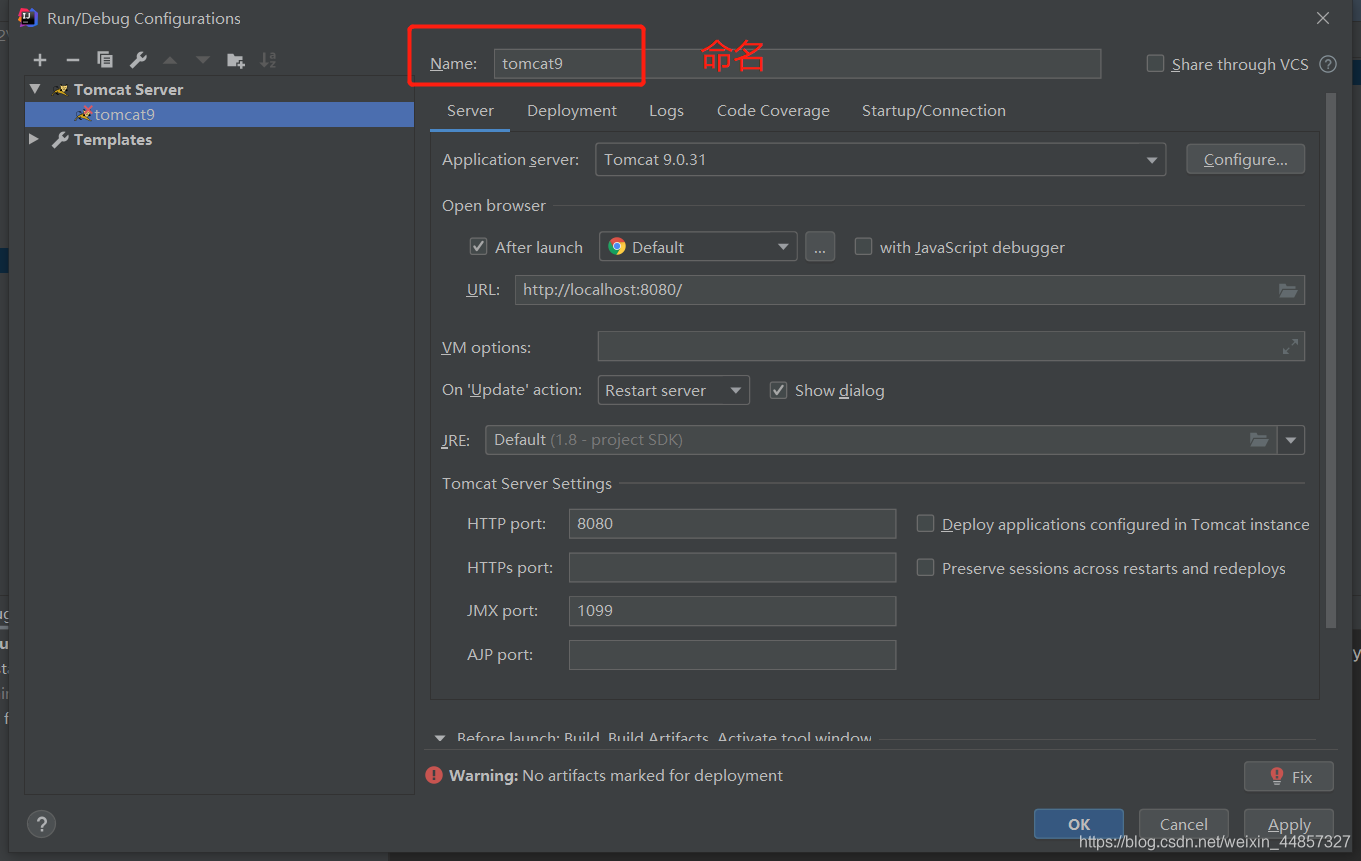Open edit templates wrench icon
The image size is (1361, 861).
pyautogui.click(x=138, y=61)
